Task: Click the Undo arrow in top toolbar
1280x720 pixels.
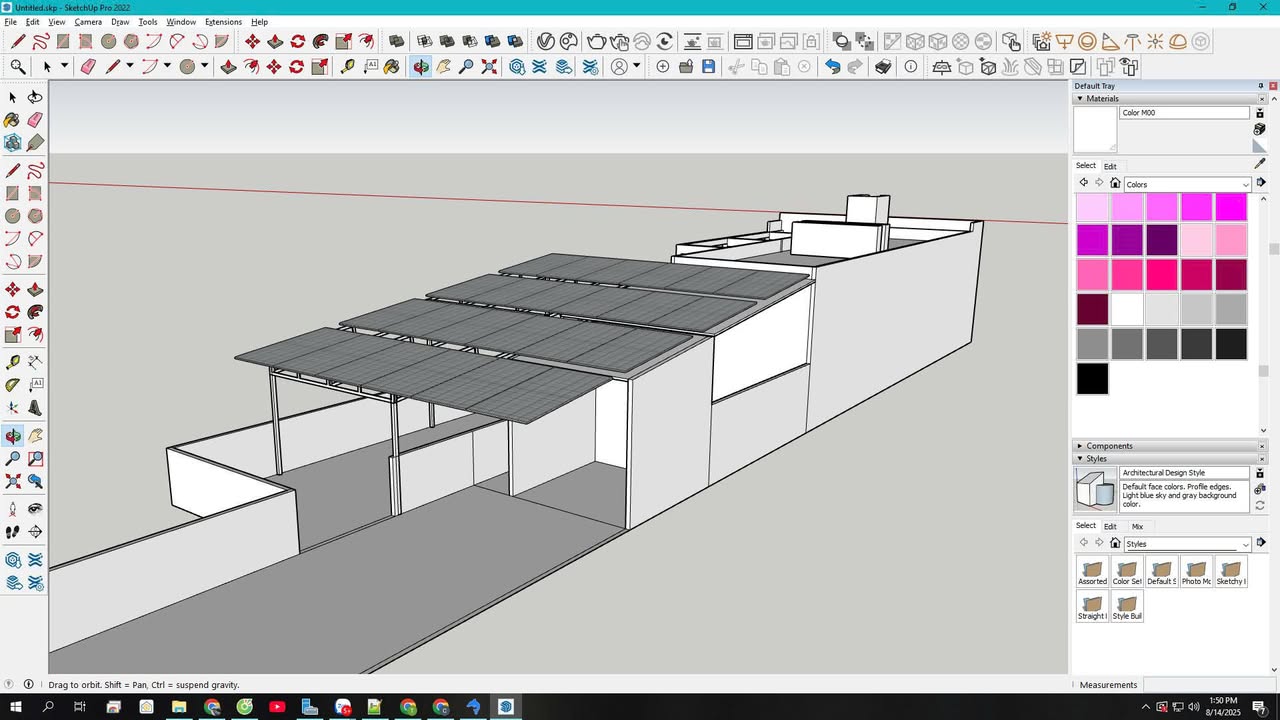Action: (x=832, y=67)
